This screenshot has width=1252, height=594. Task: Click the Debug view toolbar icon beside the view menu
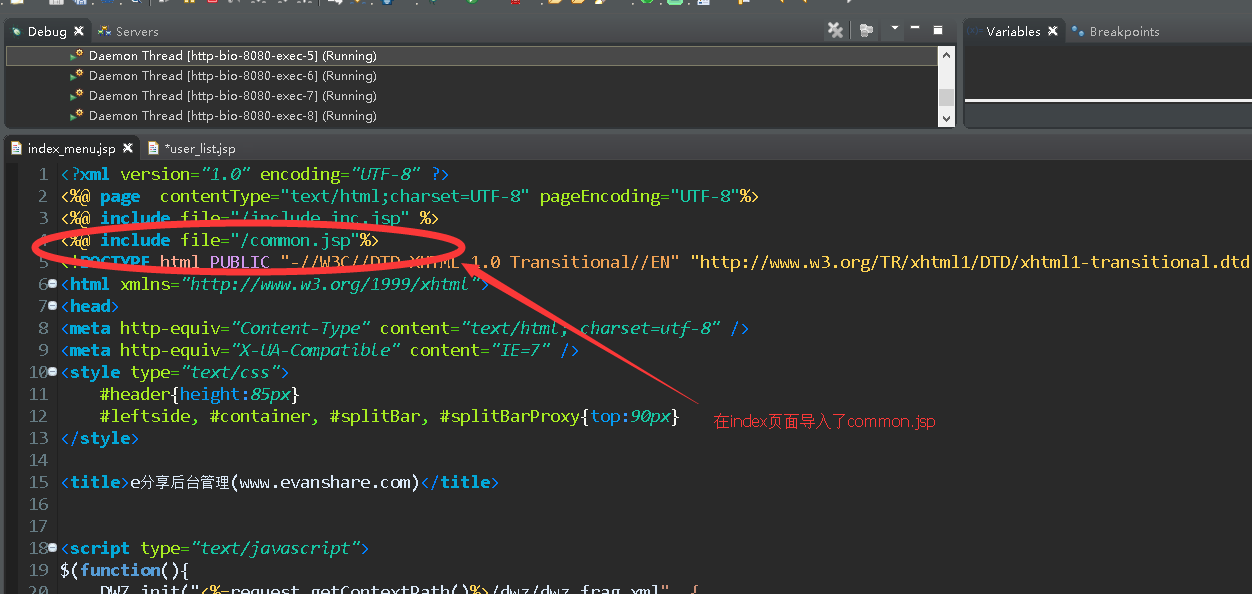[x=866, y=31]
